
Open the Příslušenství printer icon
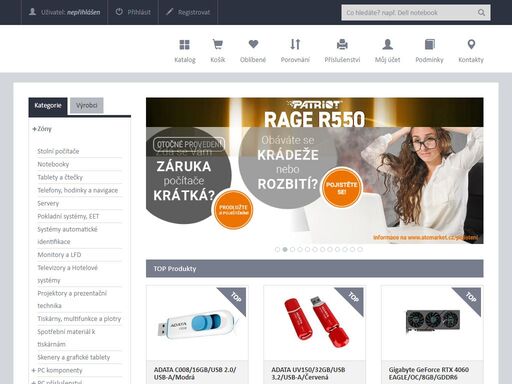point(342,44)
